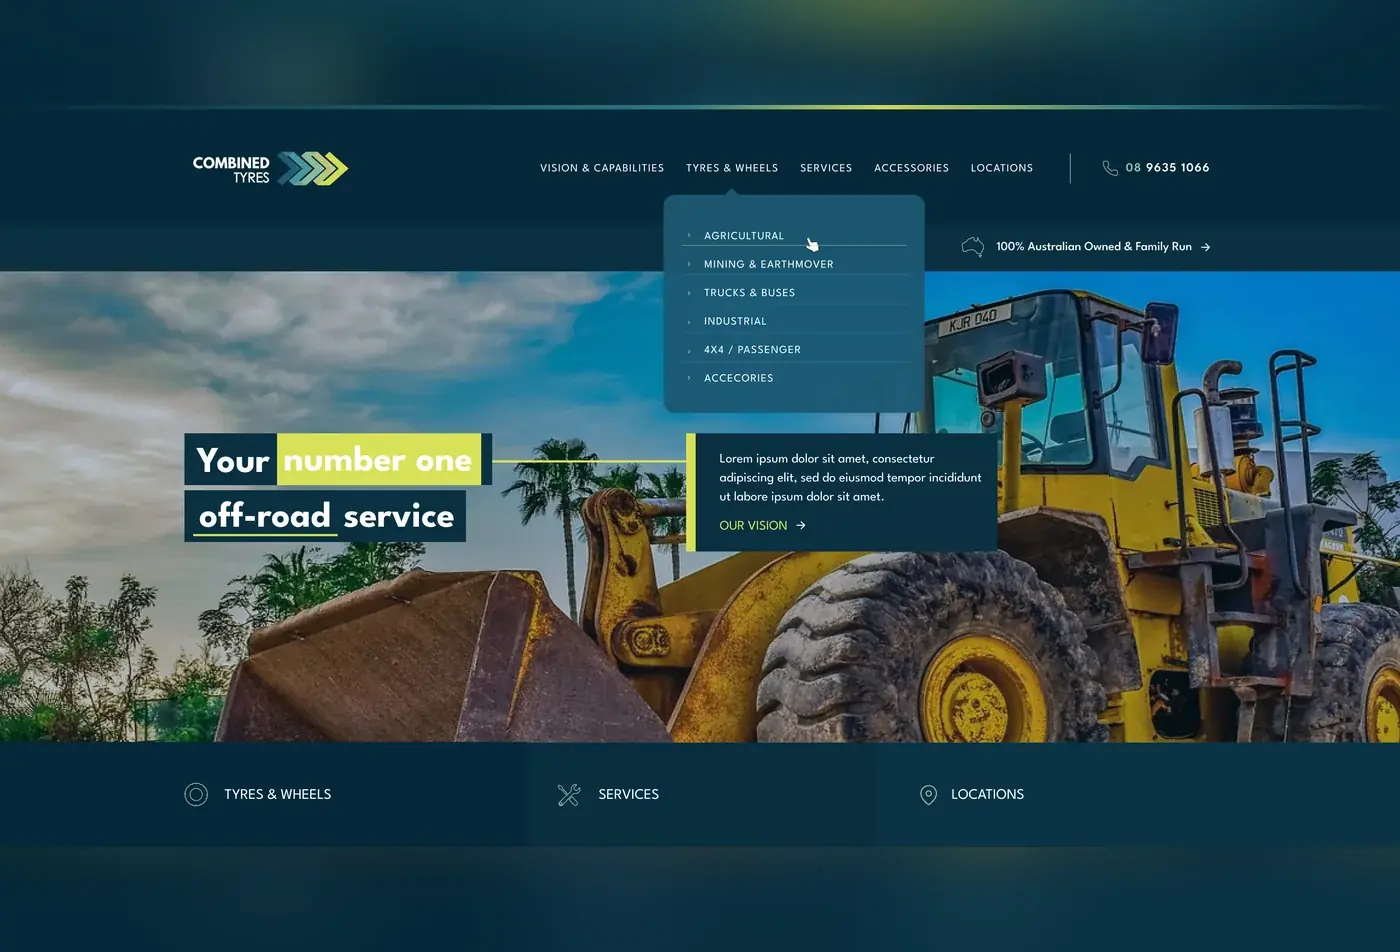Click the arrow beside Our Vision
1400x952 pixels.
pyautogui.click(x=801, y=525)
